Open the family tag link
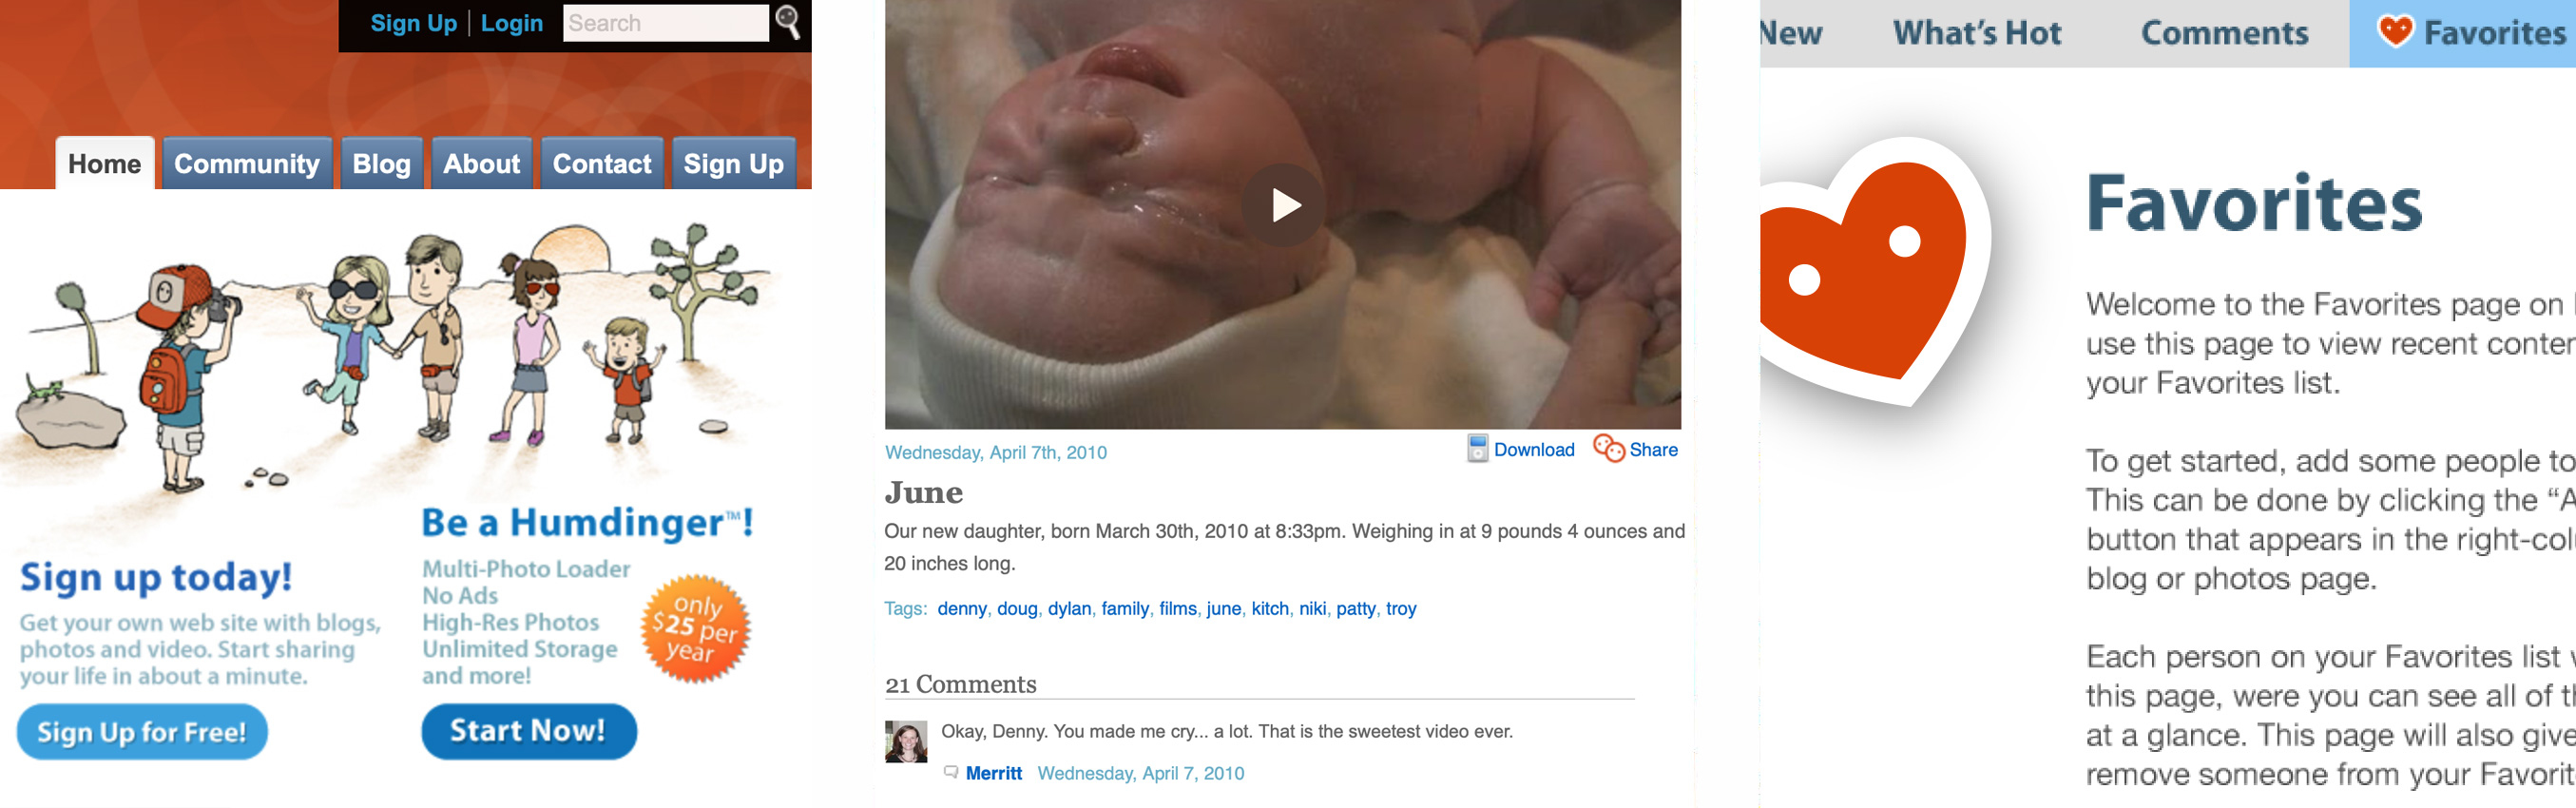This screenshot has height=808, width=2576. click(1125, 608)
